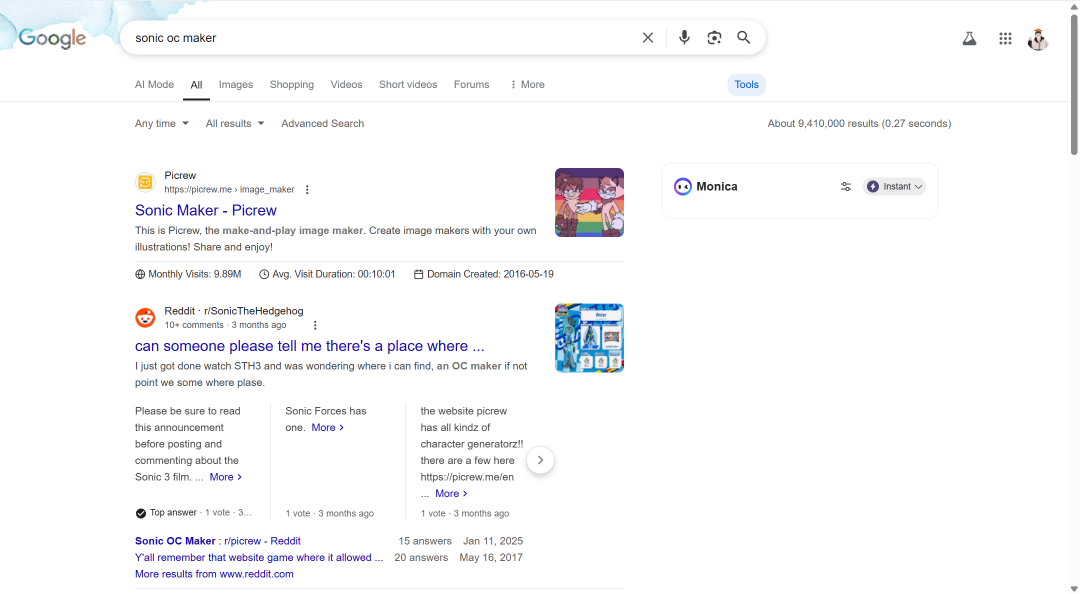Open Google account avatar

click(x=1038, y=39)
